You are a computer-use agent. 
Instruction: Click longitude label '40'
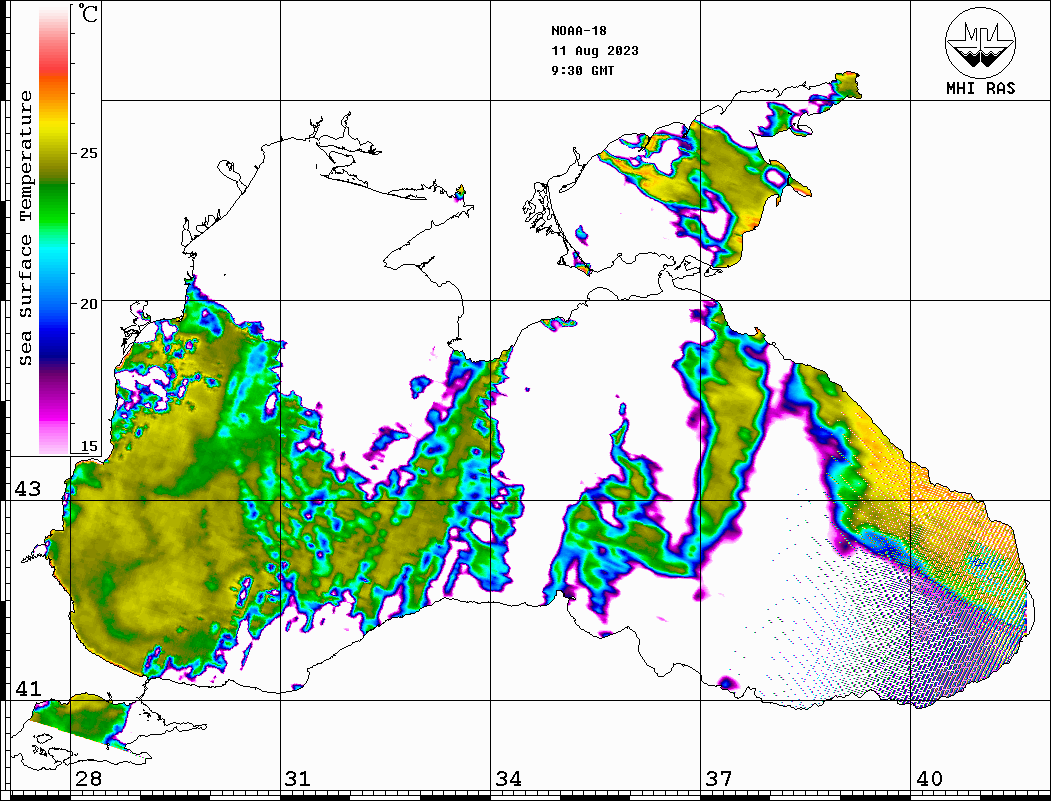point(929,778)
